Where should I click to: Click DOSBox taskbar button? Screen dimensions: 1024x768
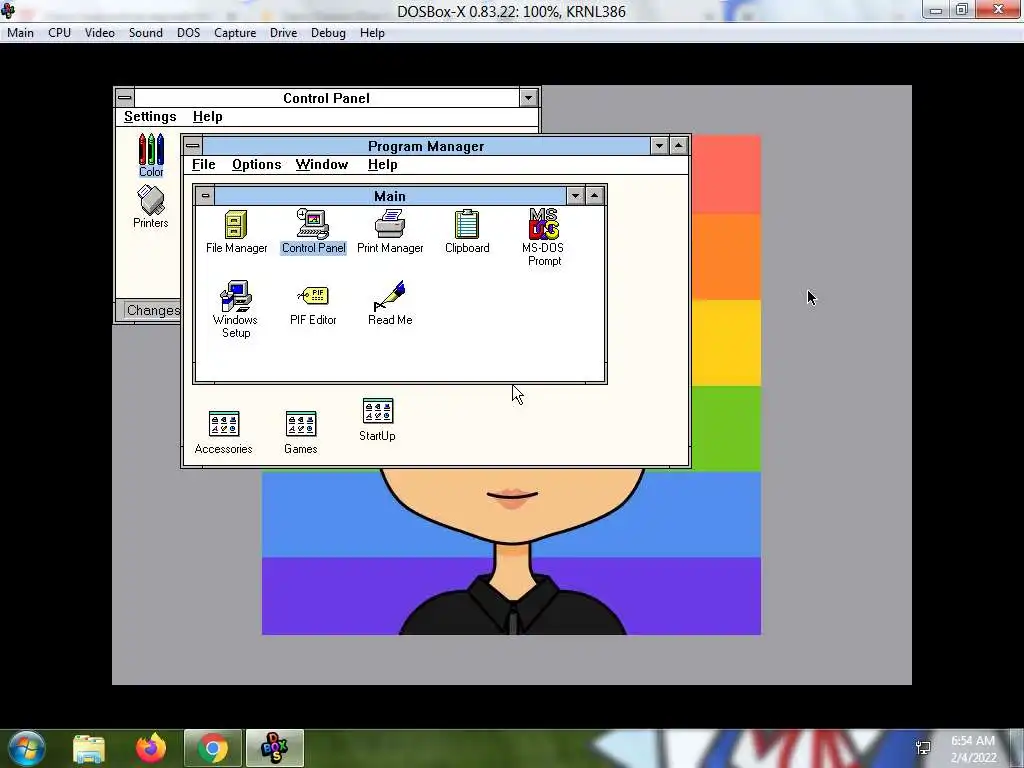click(274, 748)
